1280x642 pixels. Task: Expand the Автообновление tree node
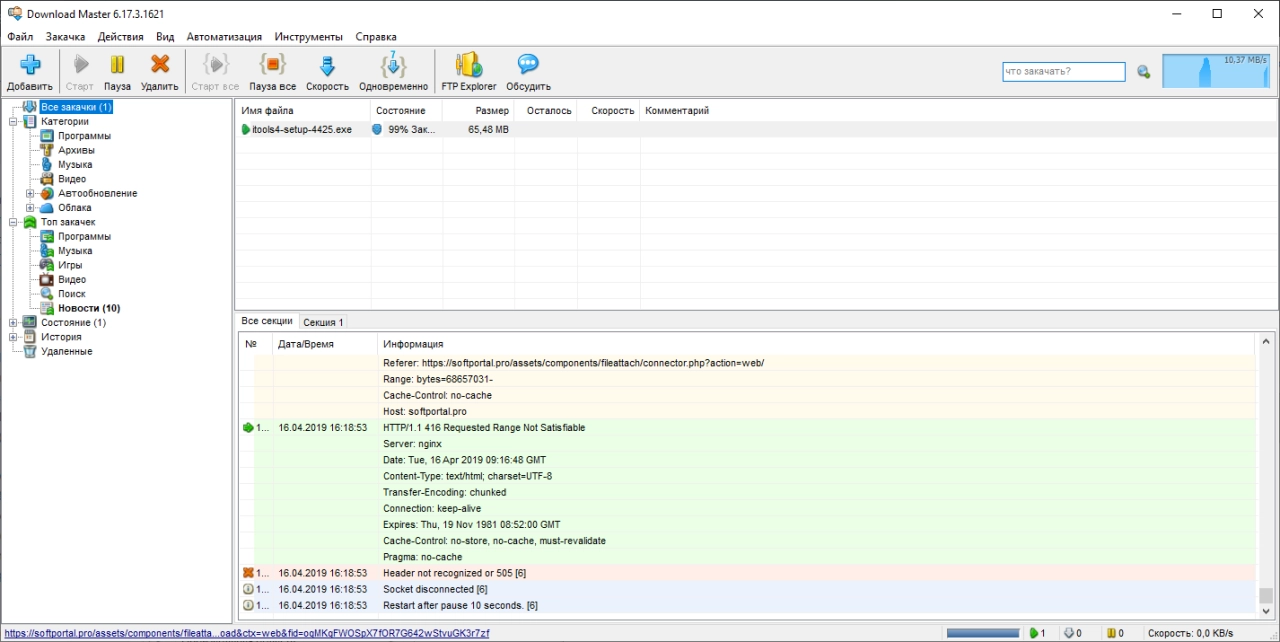click(x=30, y=193)
